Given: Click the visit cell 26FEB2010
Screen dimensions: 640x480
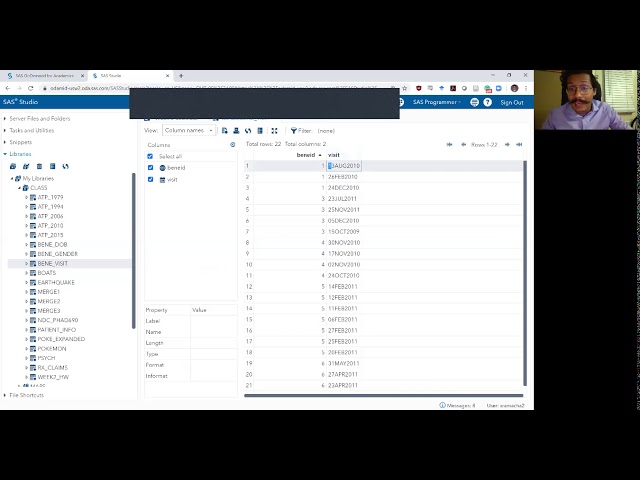Looking at the screenshot, I should [342, 177].
